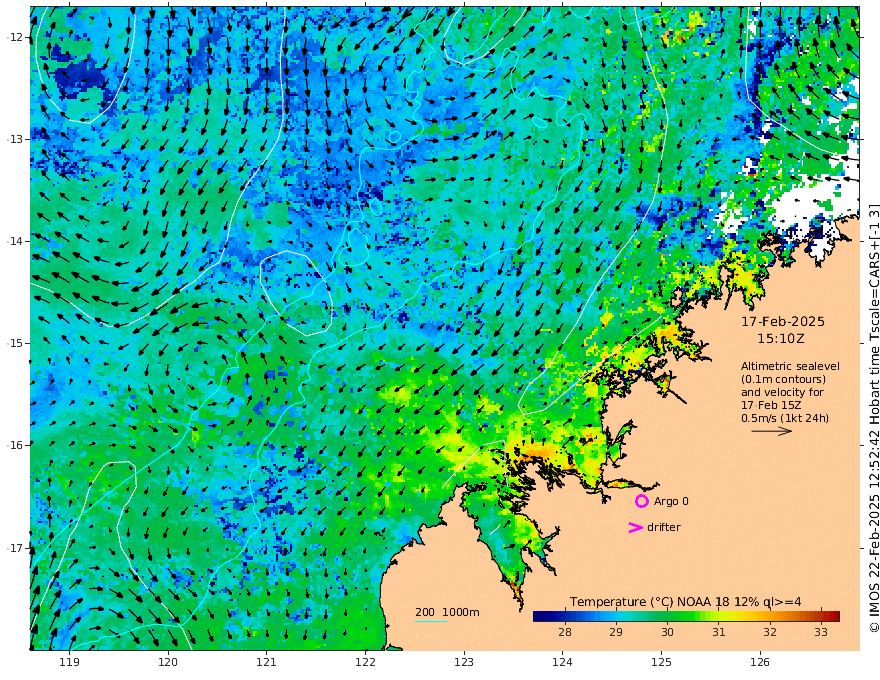Viewport: 880px width, 680px height.
Task: Click the cyan 200m depth contour legend line
Action: [x=431, y=621]
